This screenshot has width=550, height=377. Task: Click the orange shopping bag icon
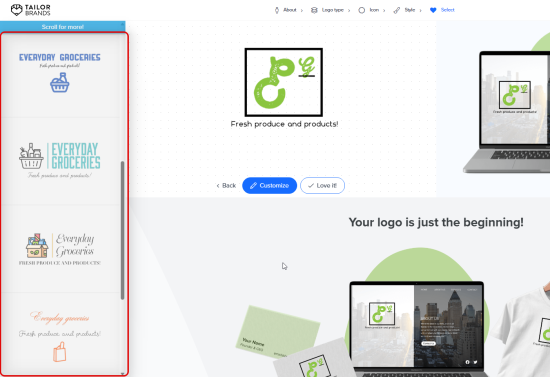[60, 352]
